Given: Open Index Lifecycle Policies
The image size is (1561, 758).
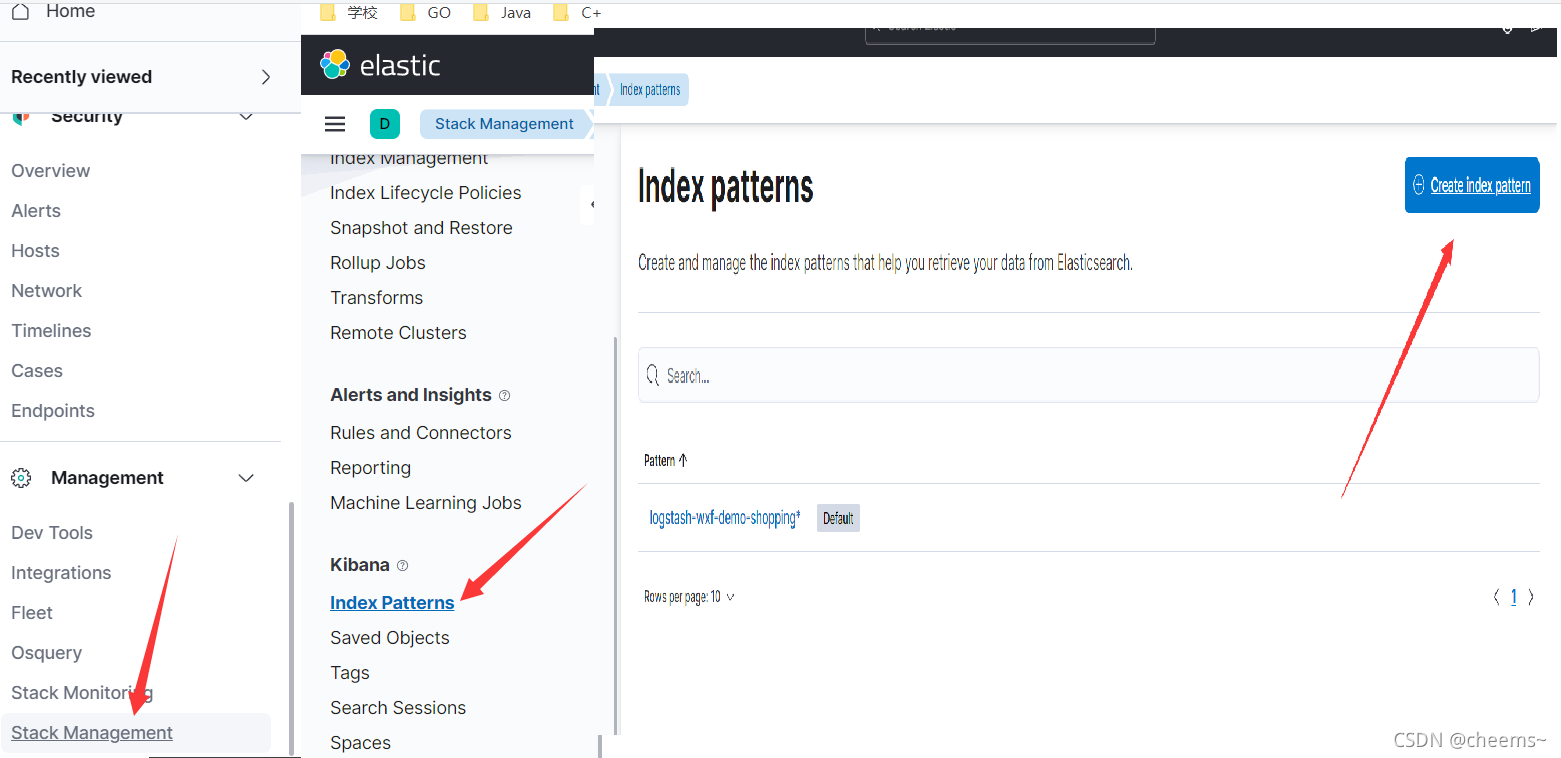Looking at the screenshot, I should tap(426, 193).
